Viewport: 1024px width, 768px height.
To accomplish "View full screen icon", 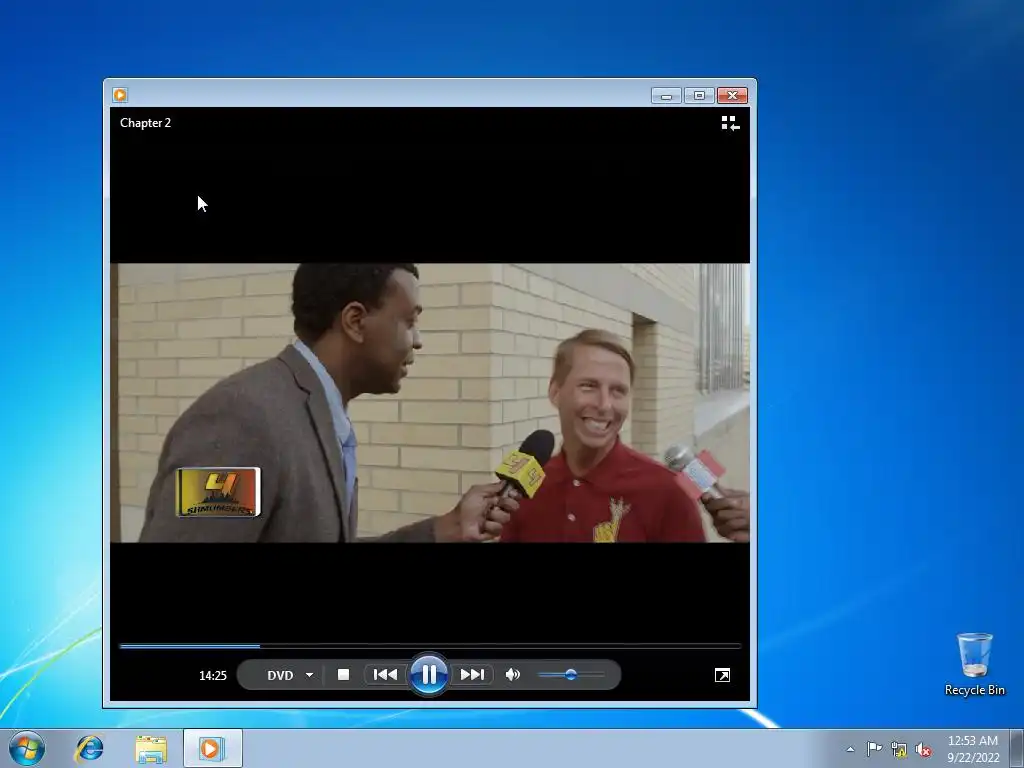I will [x=722, y=675].
